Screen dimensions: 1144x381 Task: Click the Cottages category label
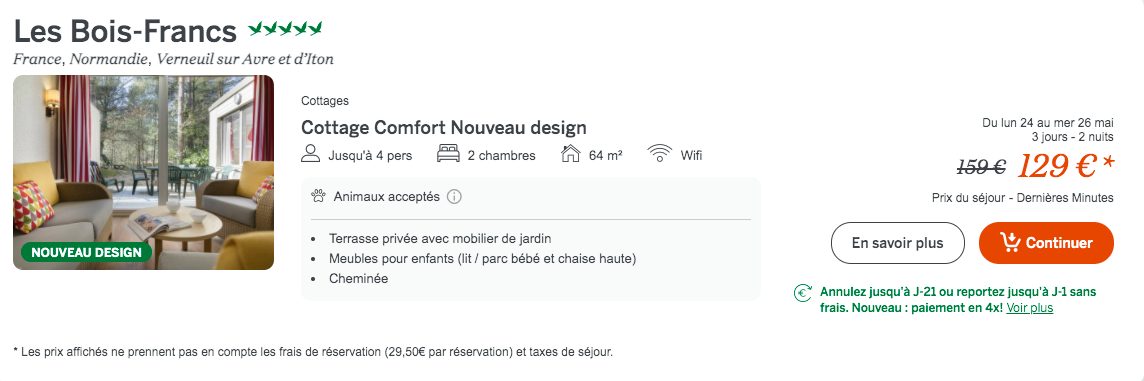[325, 101]
